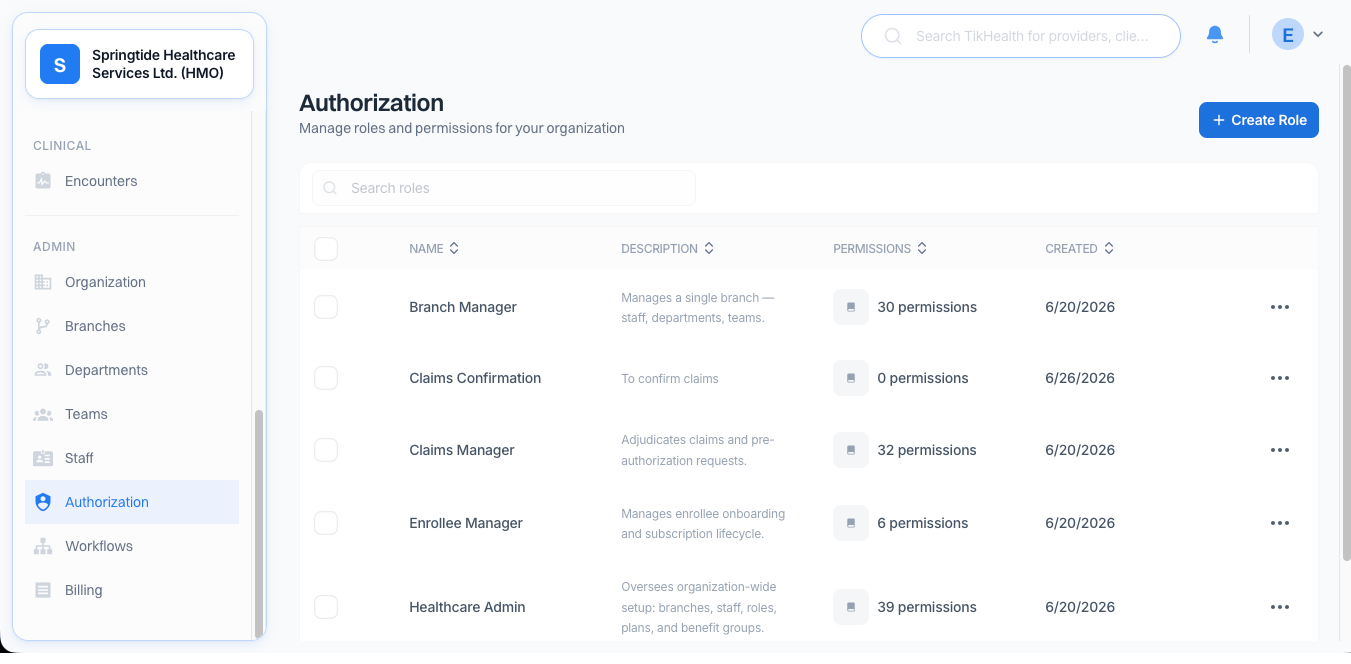Open more actions for Enrollee Manager

[1280, 523]
